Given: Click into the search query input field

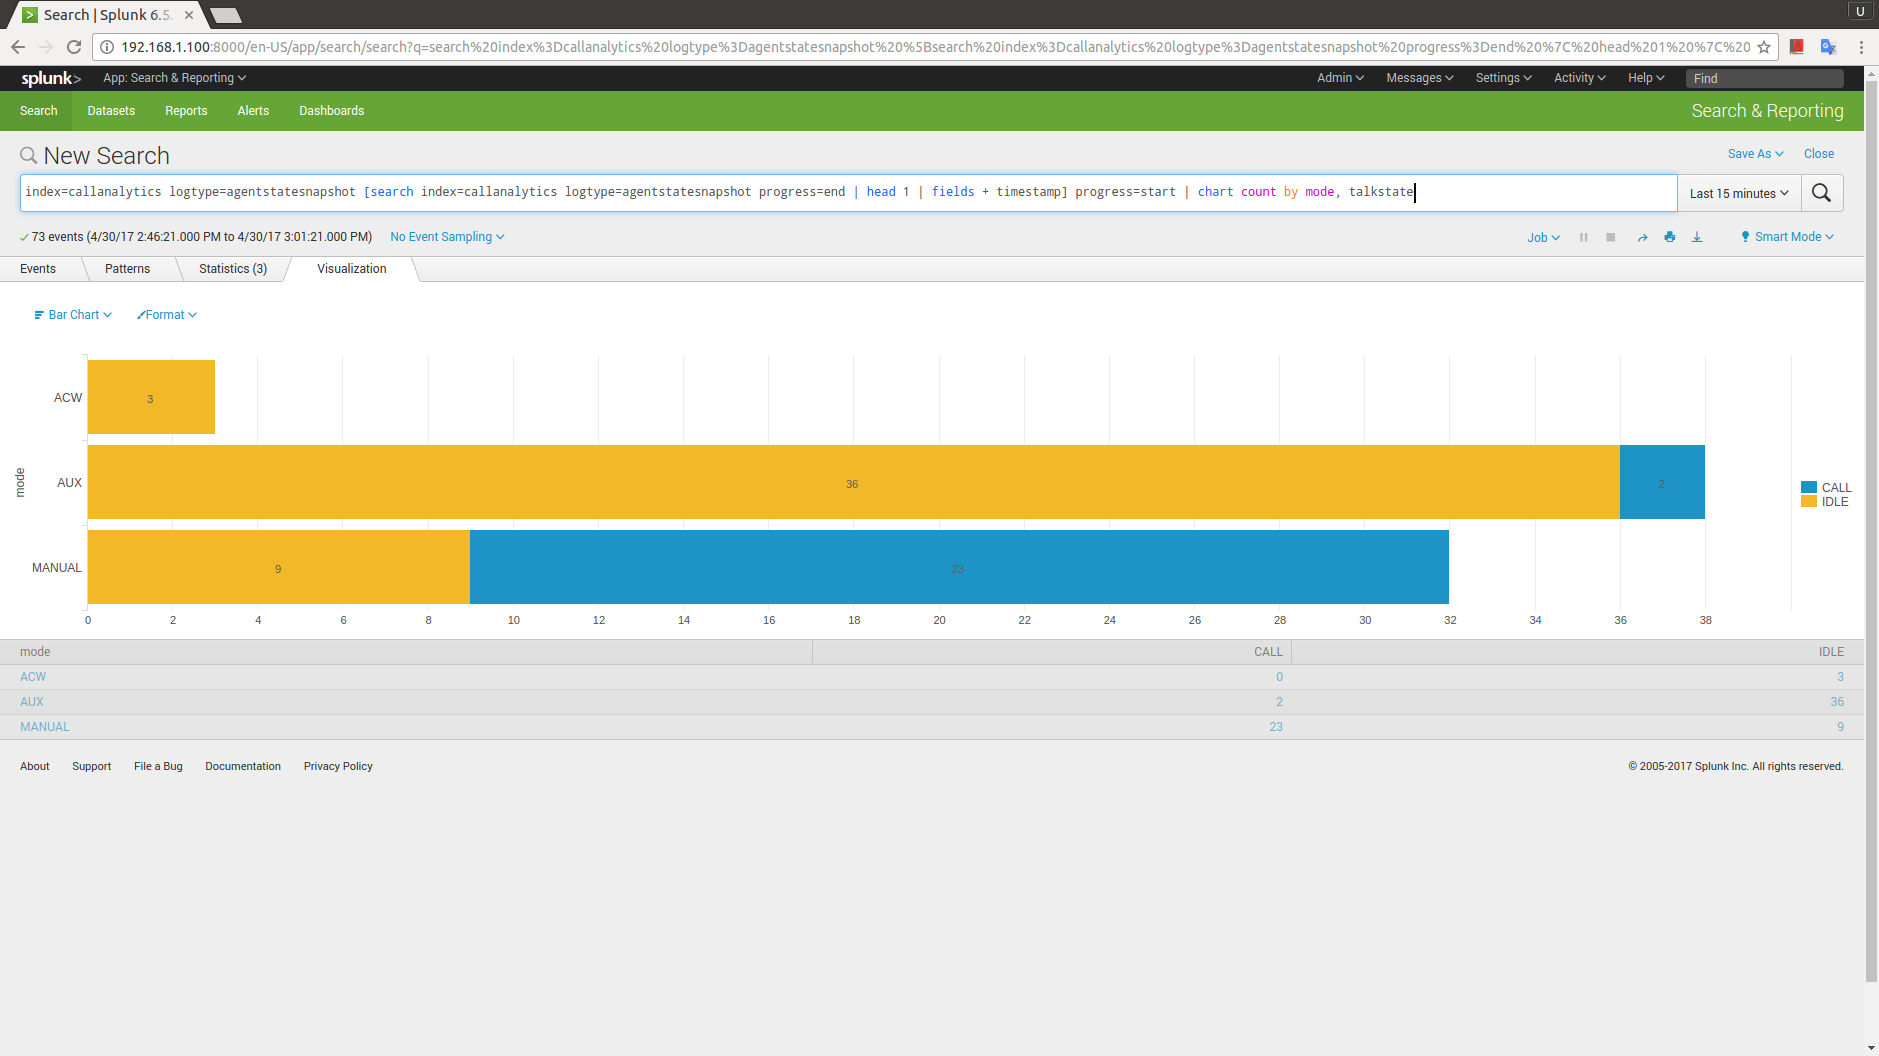Looking at the screenshot, I should point(848,193).
